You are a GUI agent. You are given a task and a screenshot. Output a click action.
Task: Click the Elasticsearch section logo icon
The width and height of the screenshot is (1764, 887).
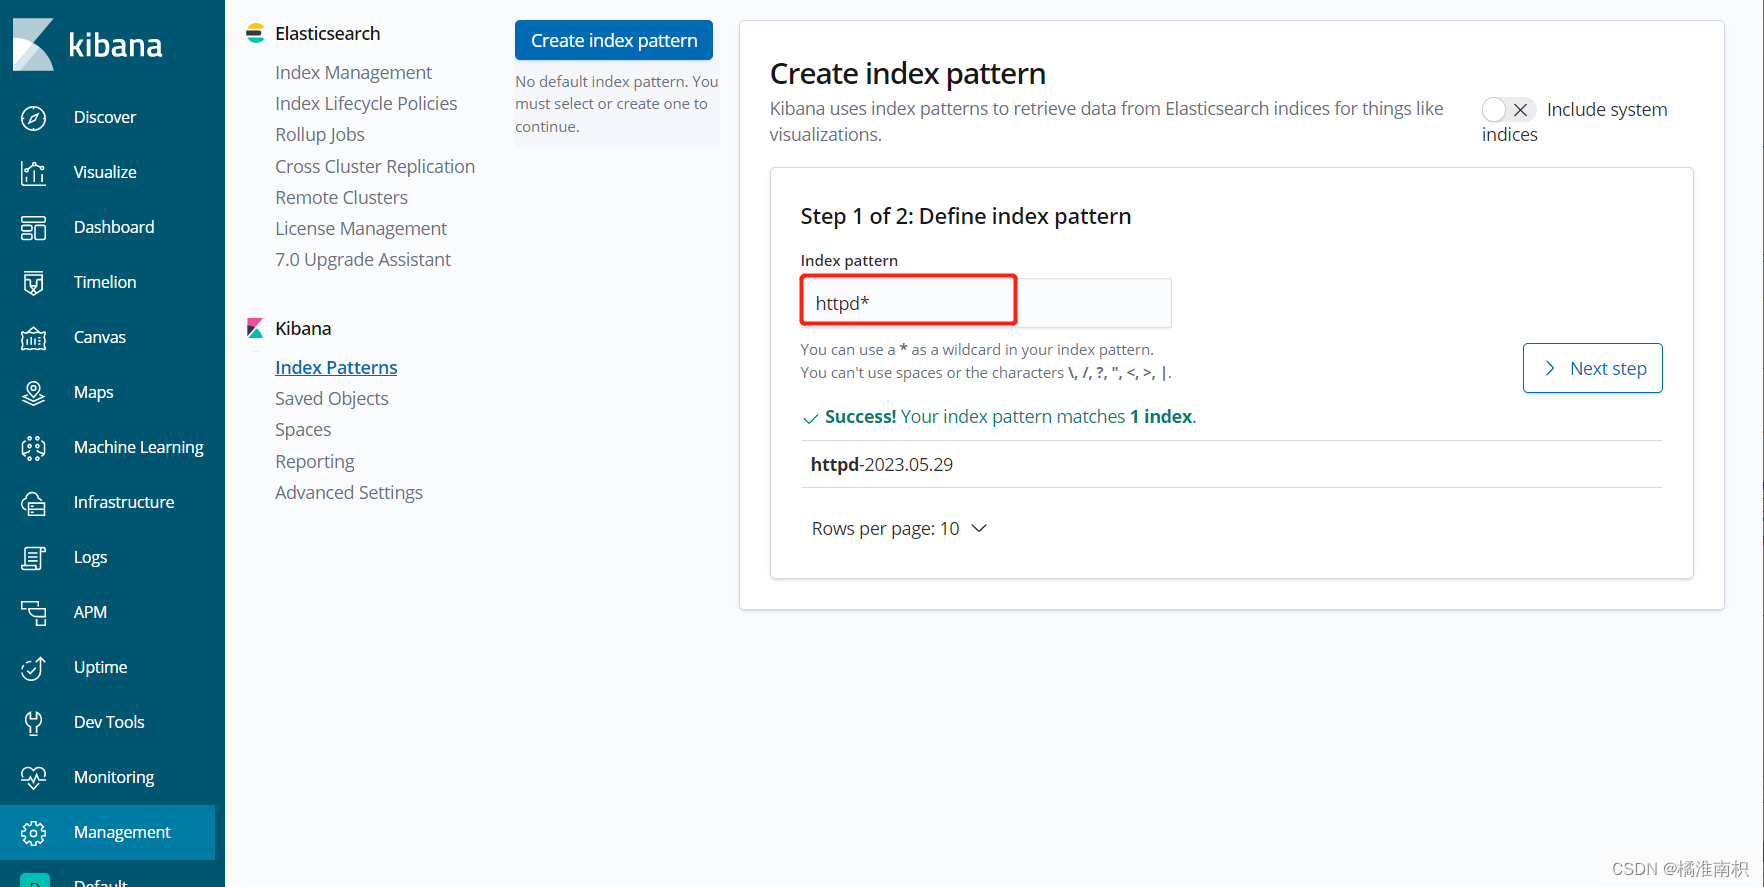point(255,33)
